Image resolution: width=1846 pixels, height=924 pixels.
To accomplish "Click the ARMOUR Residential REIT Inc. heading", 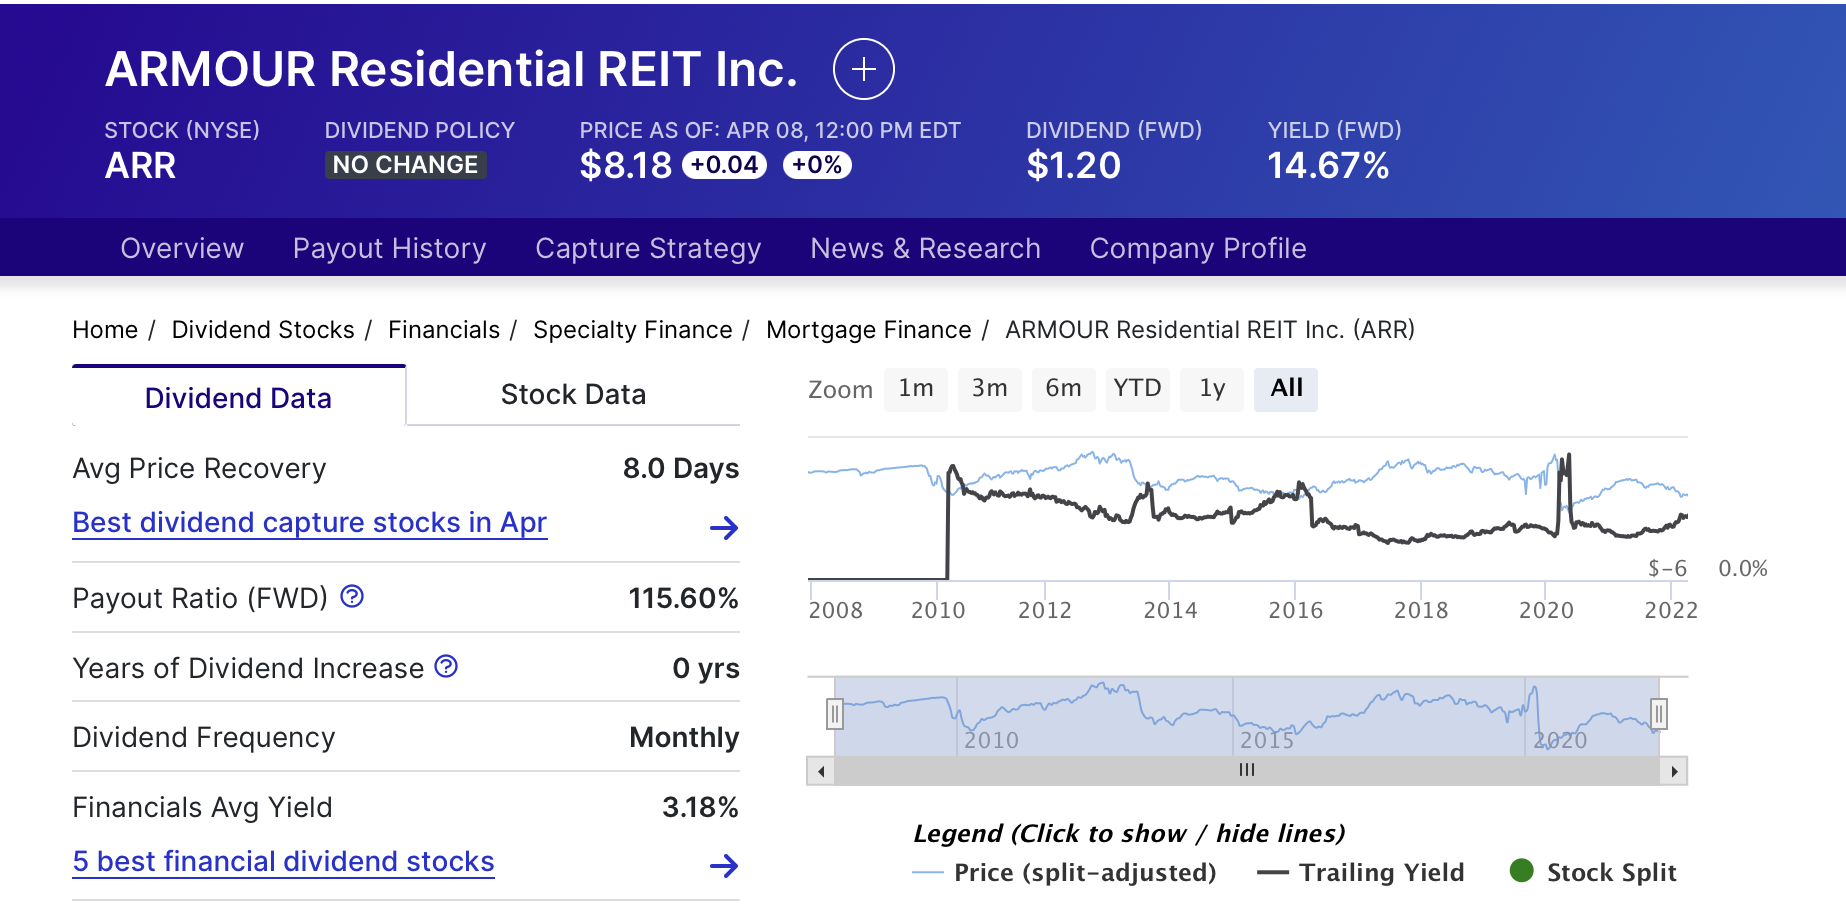I will (452, 69).
